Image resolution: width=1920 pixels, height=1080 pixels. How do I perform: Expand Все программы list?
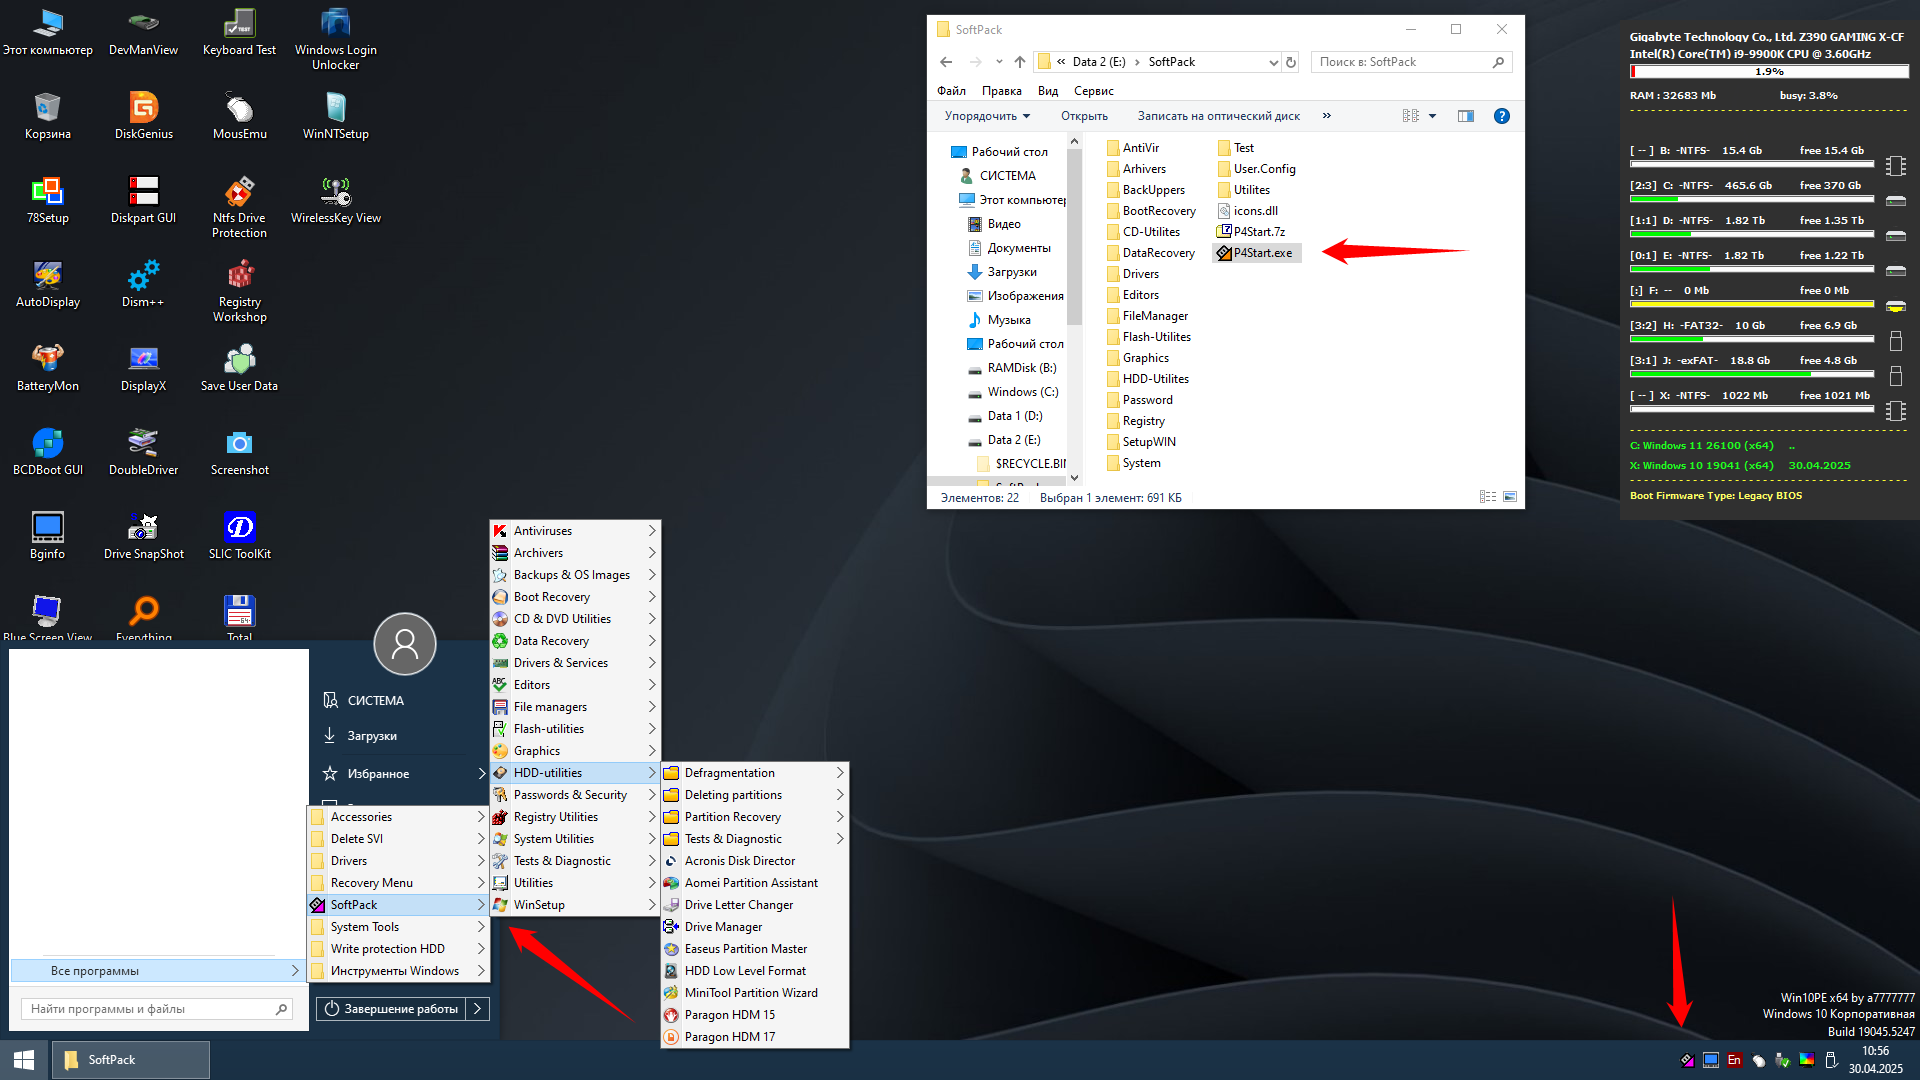pyautogui.click(x=156, y=971)
